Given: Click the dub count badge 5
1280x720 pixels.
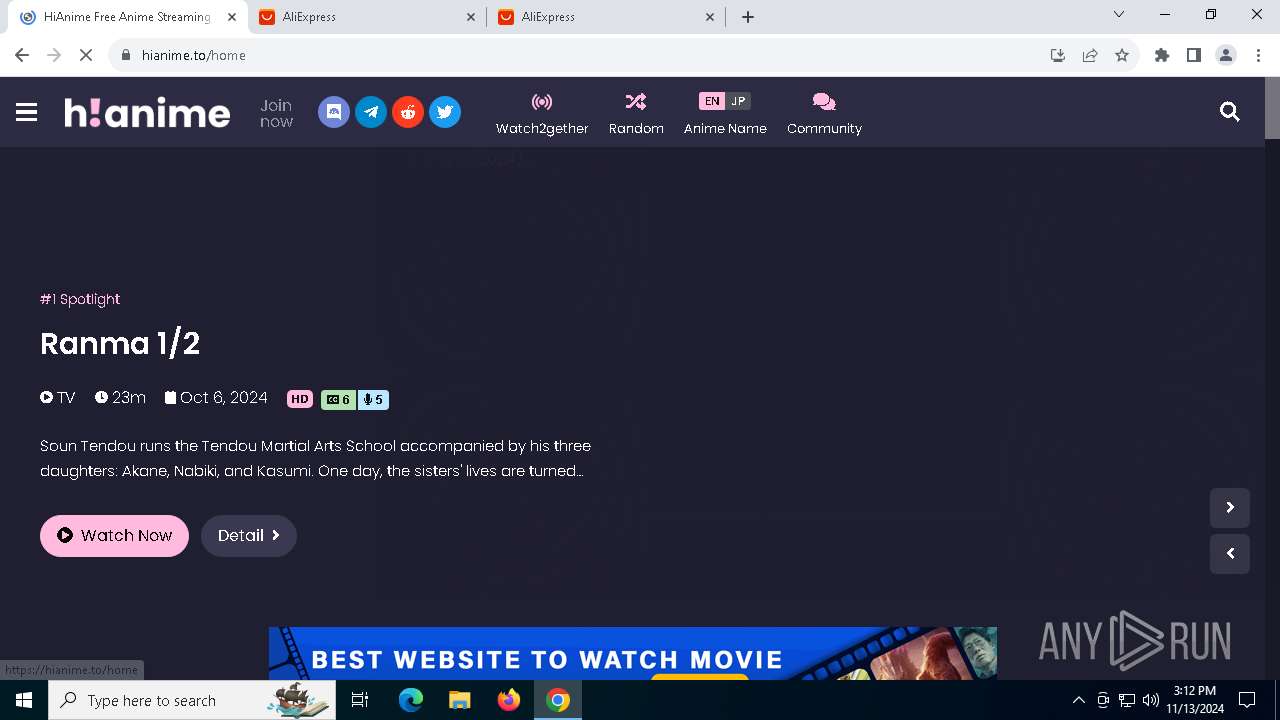Looking at the screenshot, I should click(x=372, y=399).
